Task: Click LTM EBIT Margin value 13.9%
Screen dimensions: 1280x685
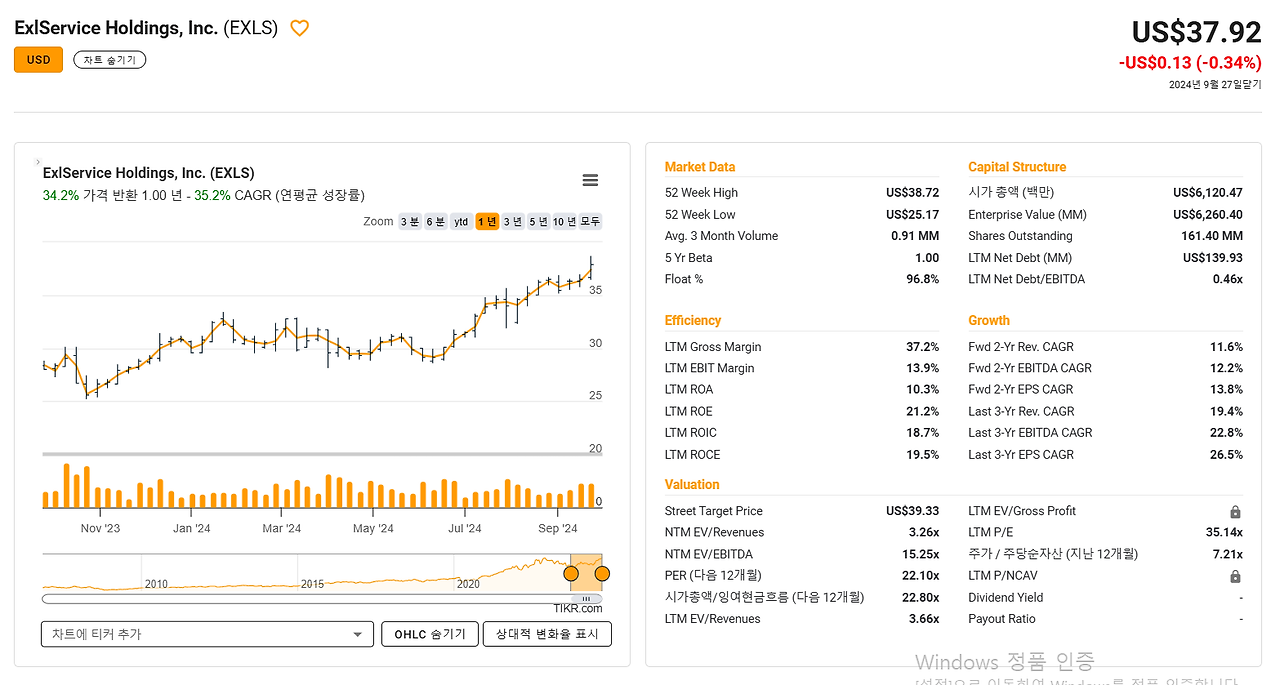Action: click(923, 369)
